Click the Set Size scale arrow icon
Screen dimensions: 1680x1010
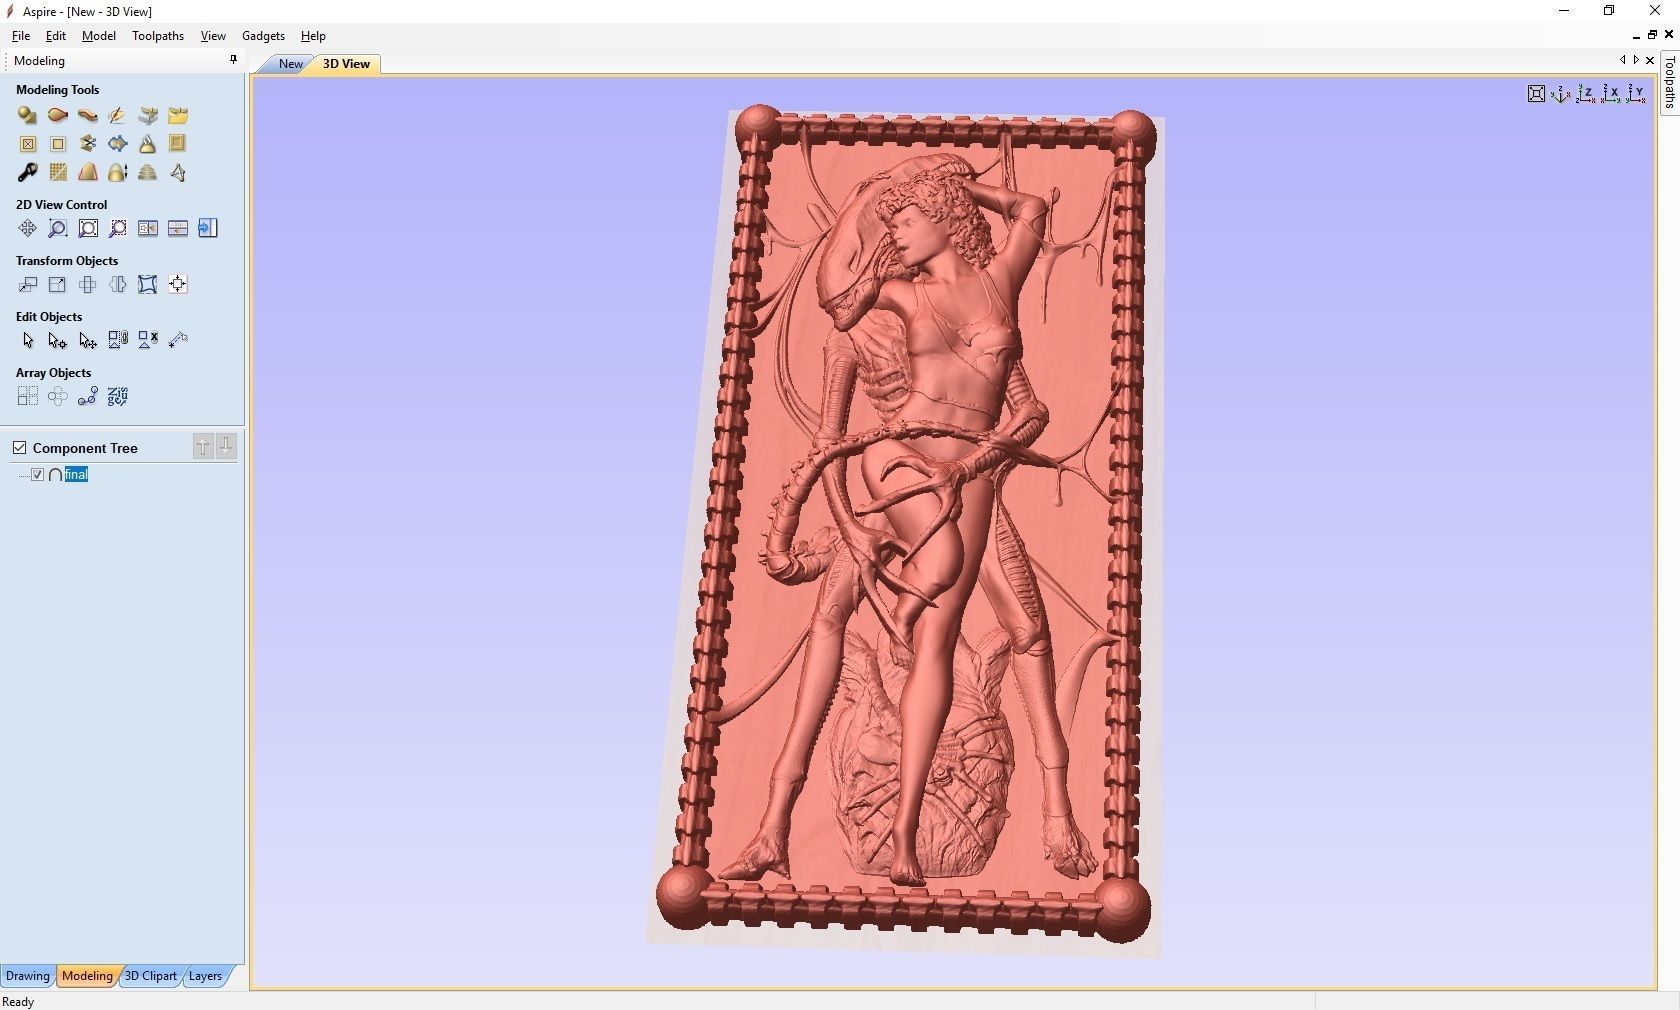[58, 284]
